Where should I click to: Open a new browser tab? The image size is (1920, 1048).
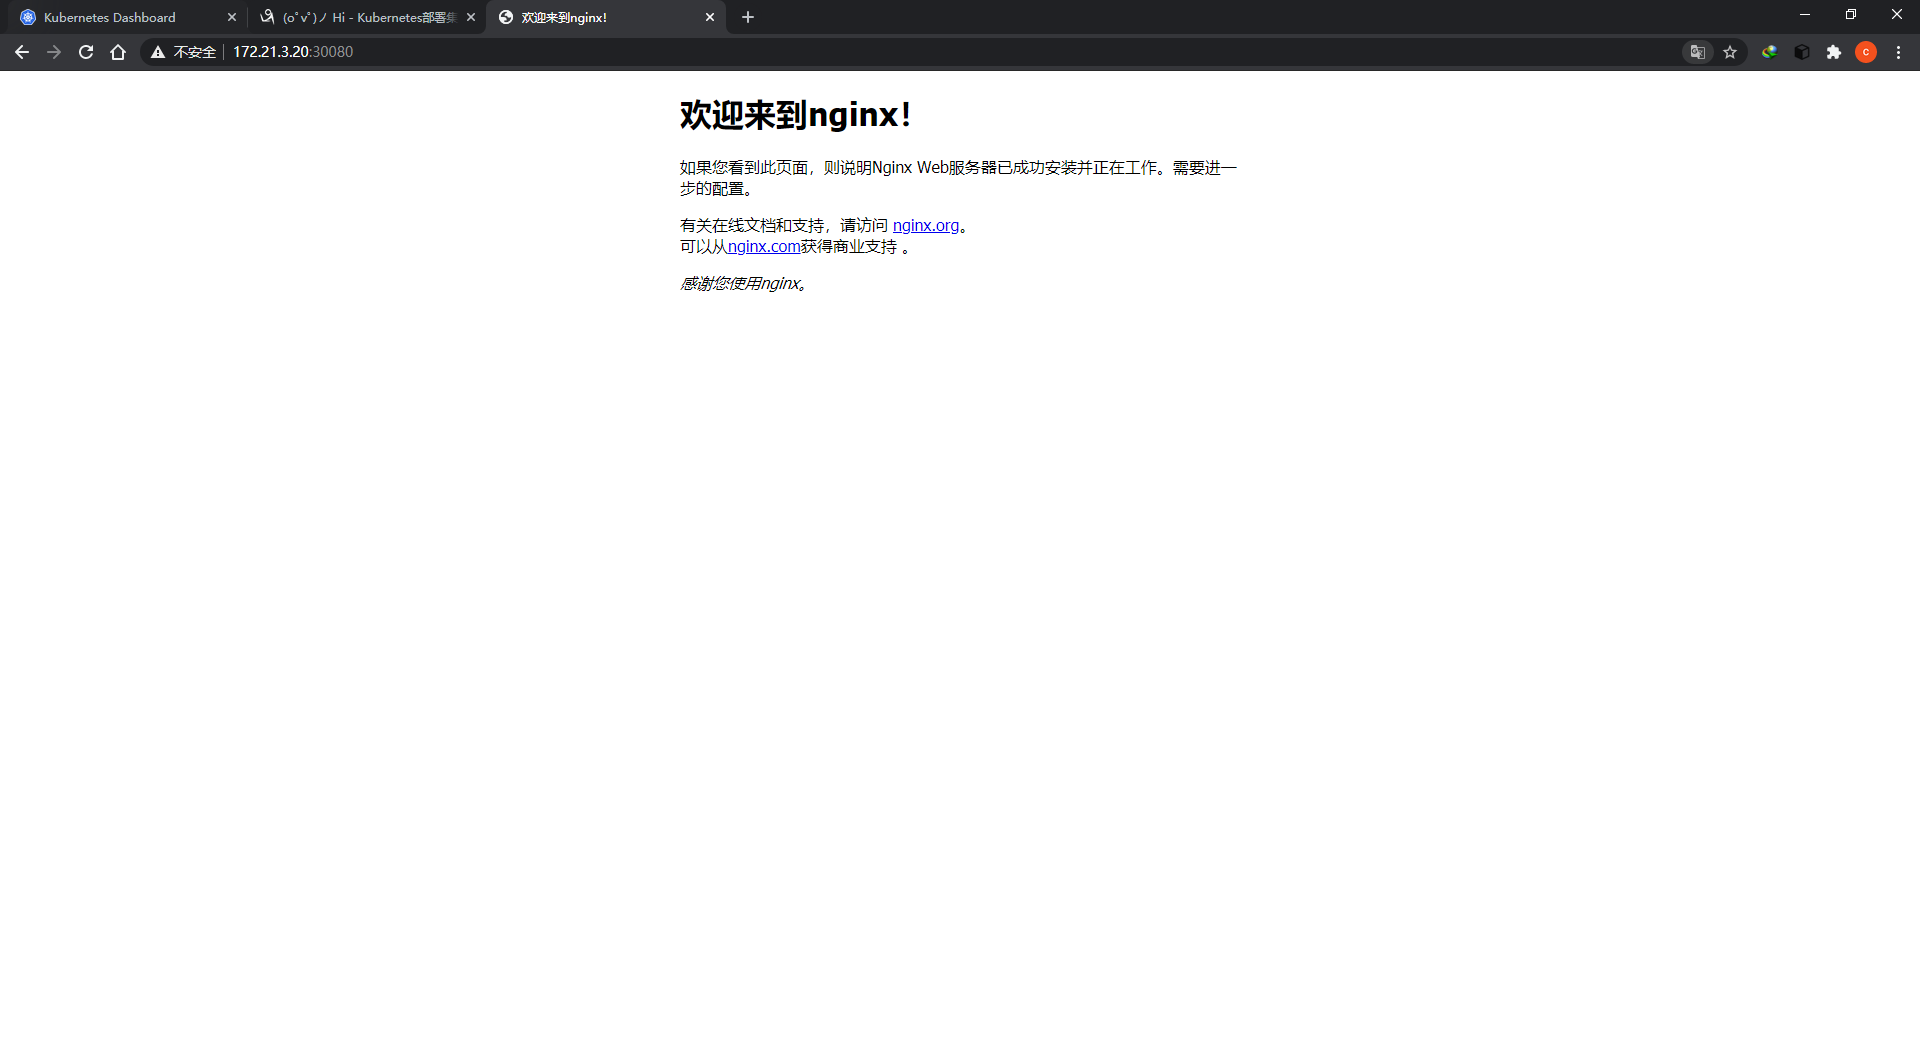[748, 17]
